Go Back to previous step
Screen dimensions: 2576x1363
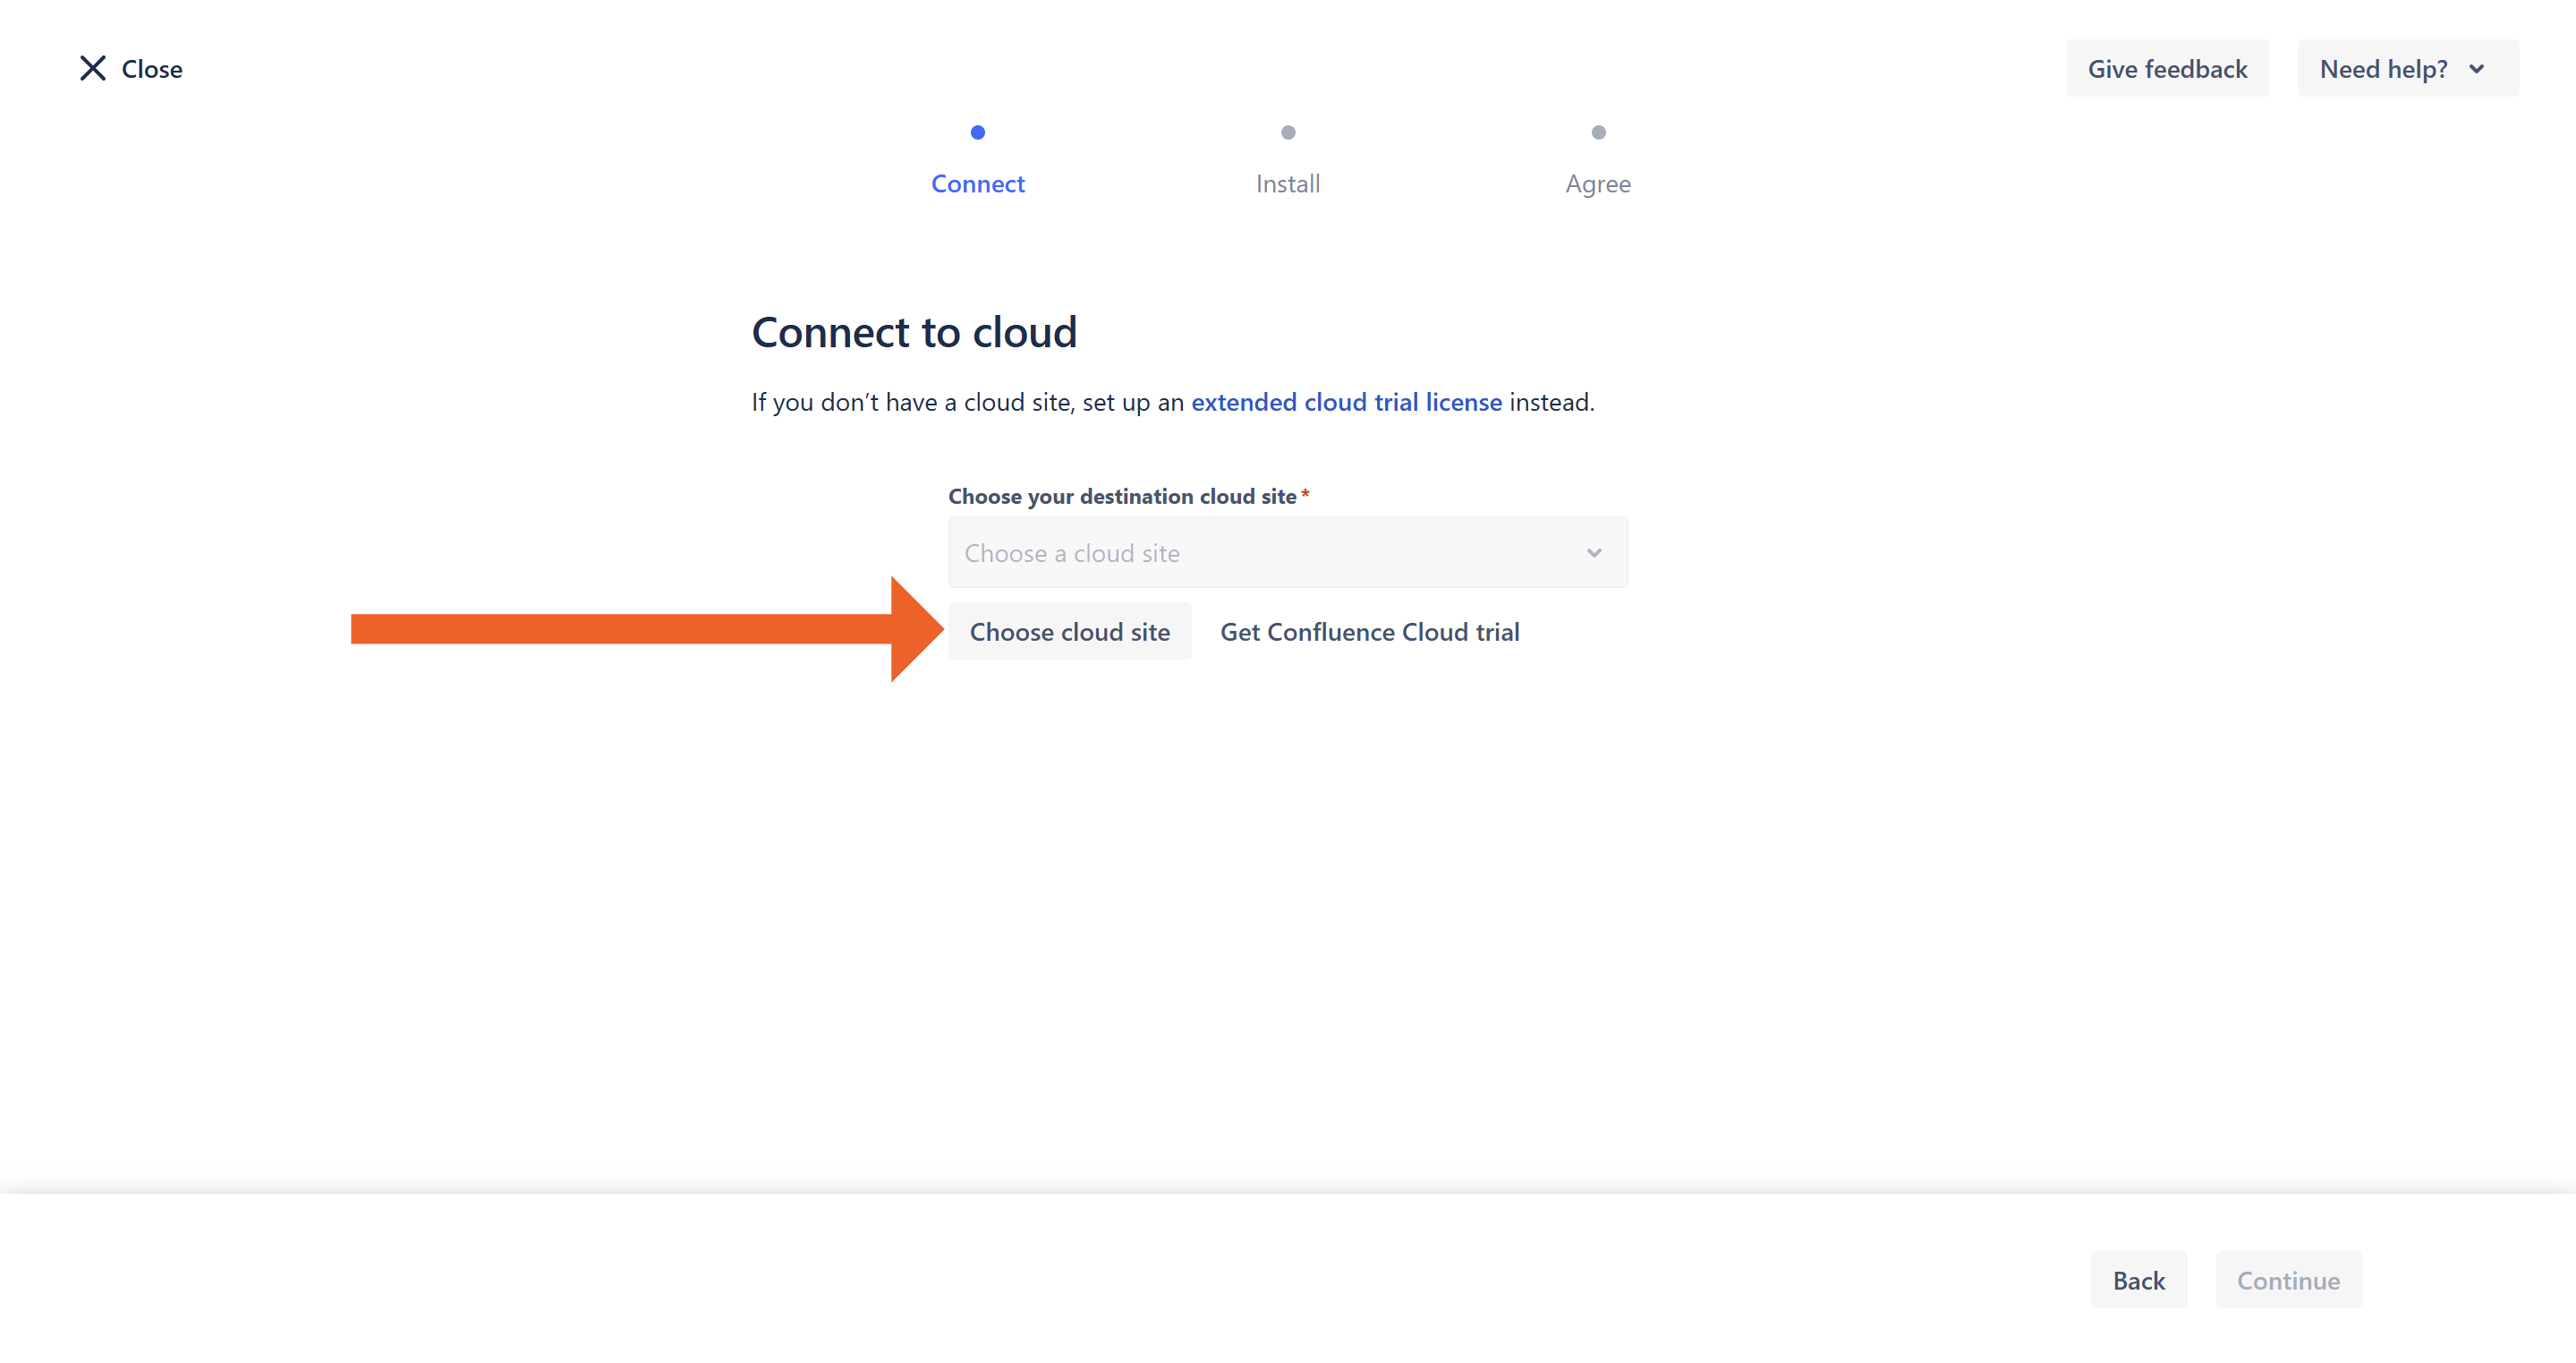coord(2138,1280)
